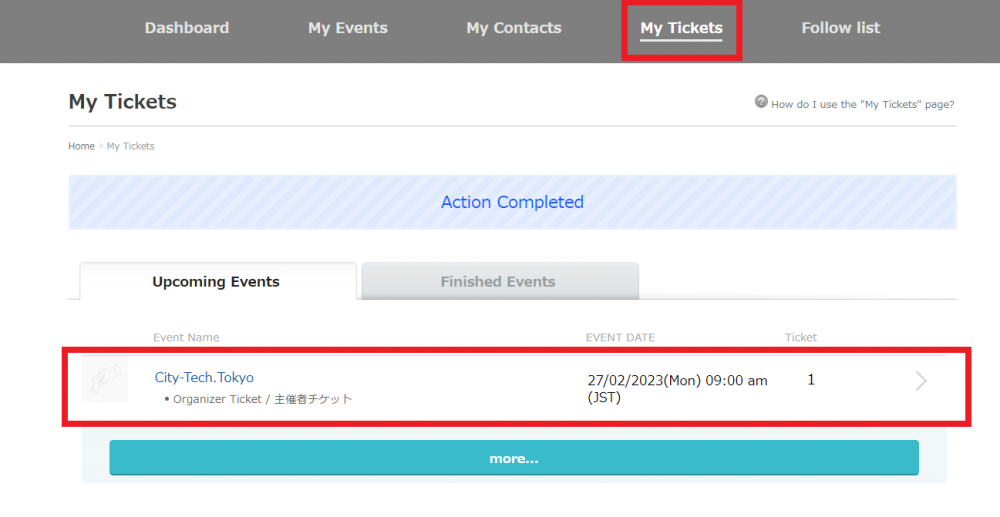Click the ticket count number 1
This screenshot has width=1000, height=517.
pos(811,380)
